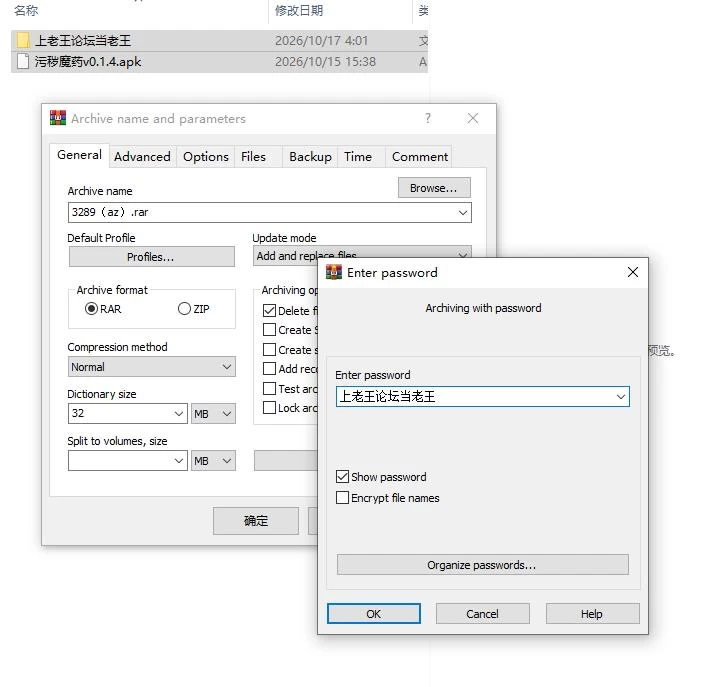
Task: Open the Dictionary size 32 dropdown
Action: (179, 413)
